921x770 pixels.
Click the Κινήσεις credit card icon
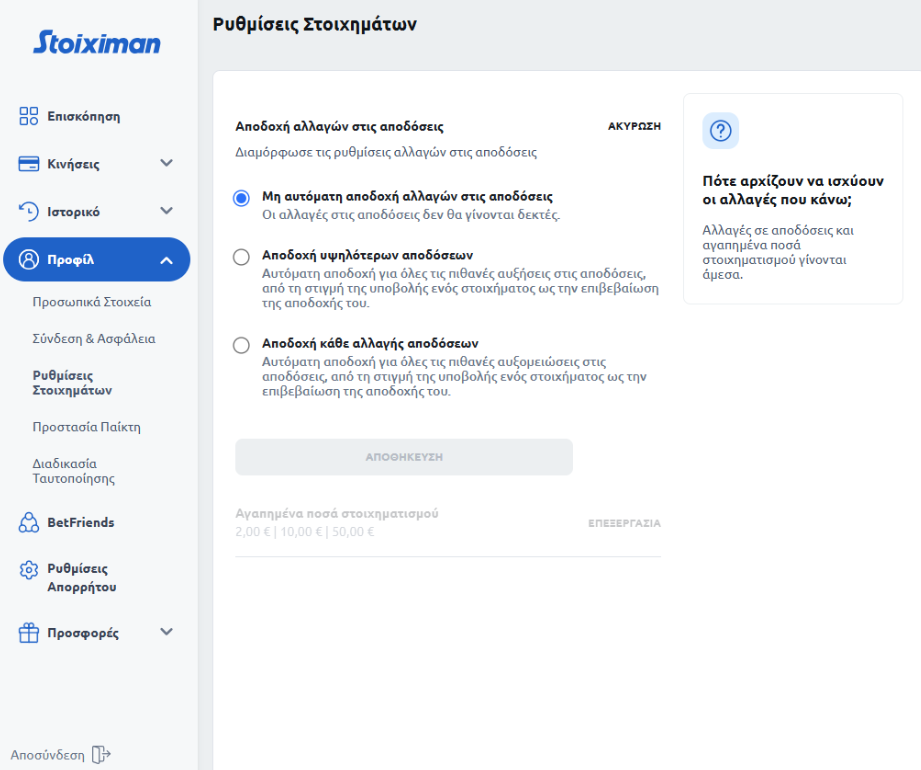pos(29,164)
